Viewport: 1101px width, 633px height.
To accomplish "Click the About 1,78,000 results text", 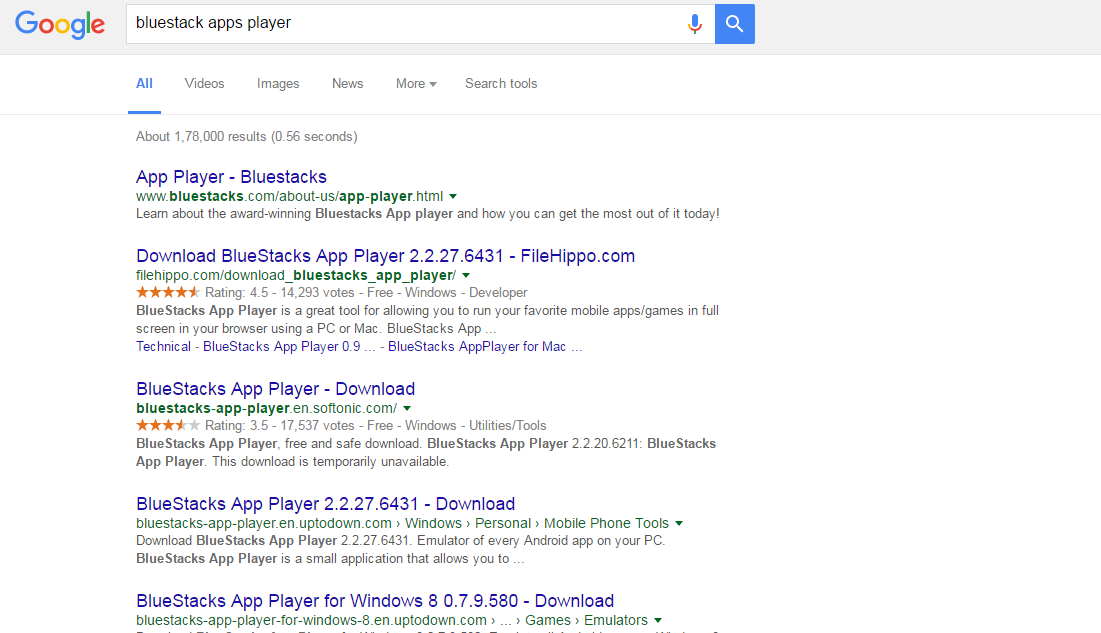I will tap(246, 136).
